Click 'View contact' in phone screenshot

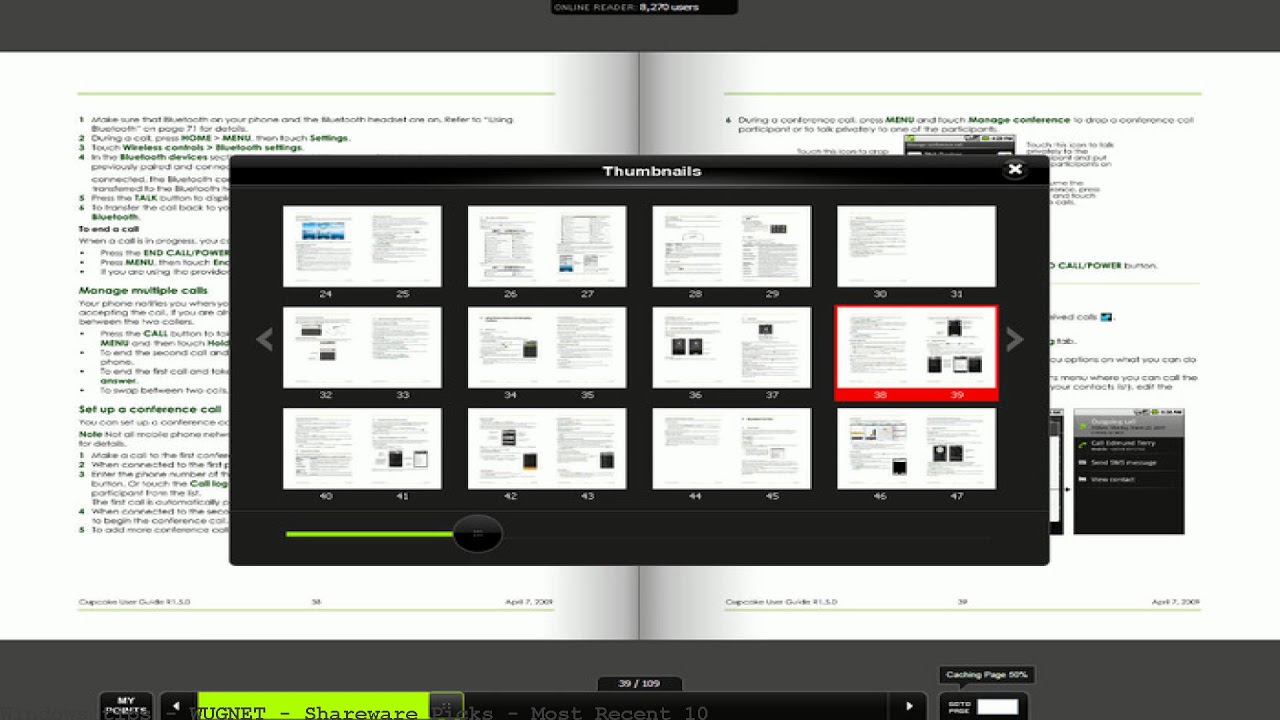pos(1114,480)
